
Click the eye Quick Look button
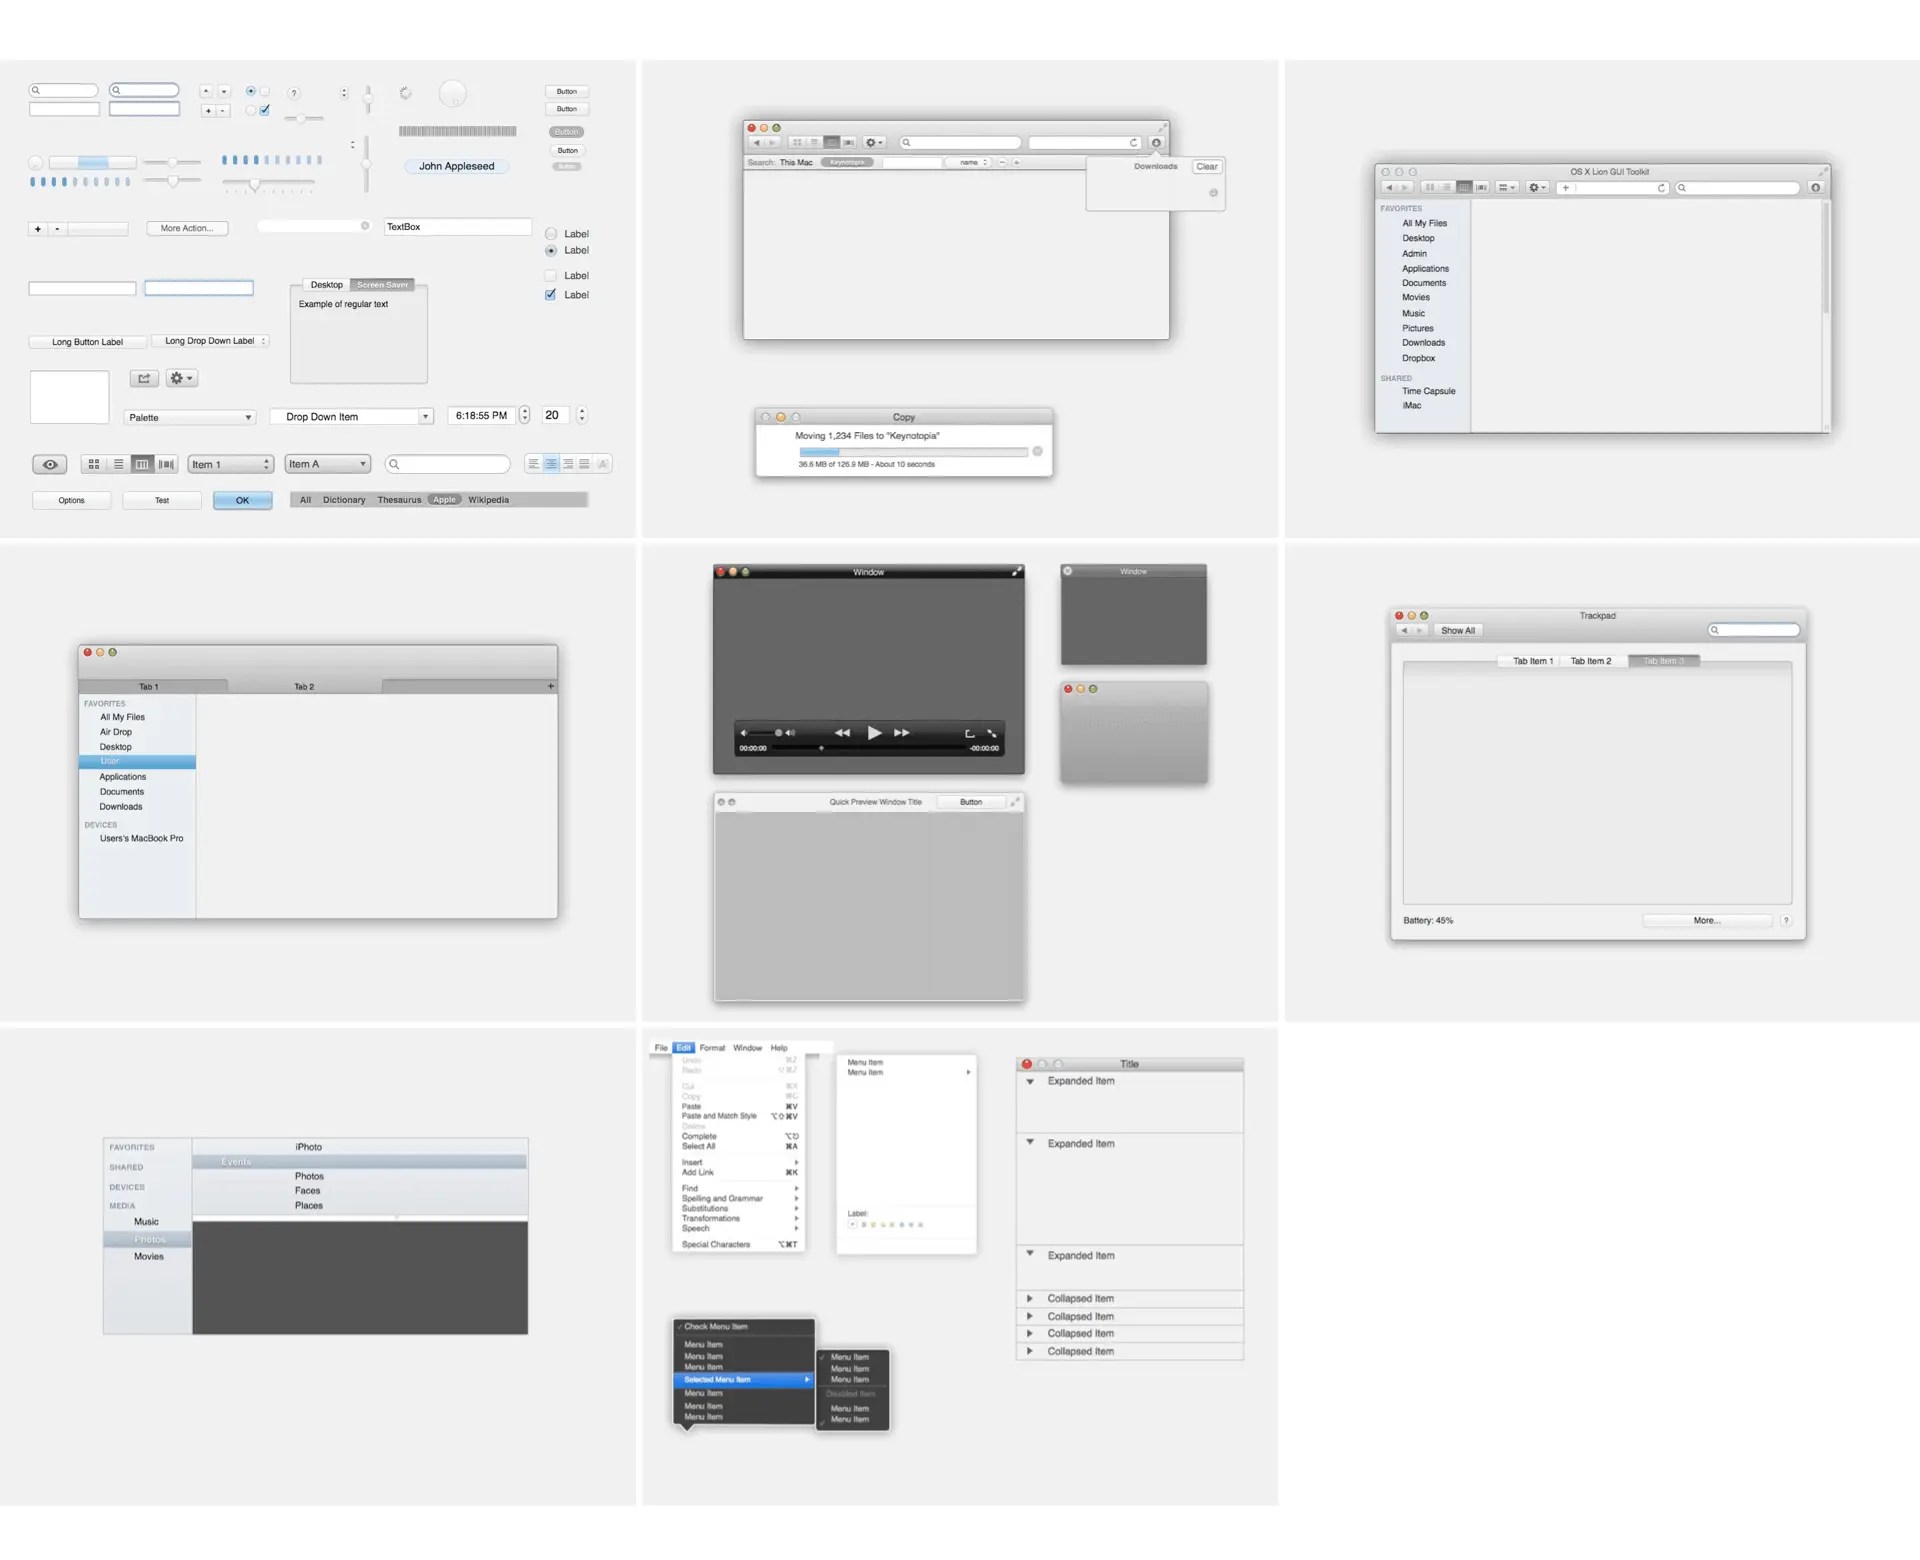(x=50, y=464)
